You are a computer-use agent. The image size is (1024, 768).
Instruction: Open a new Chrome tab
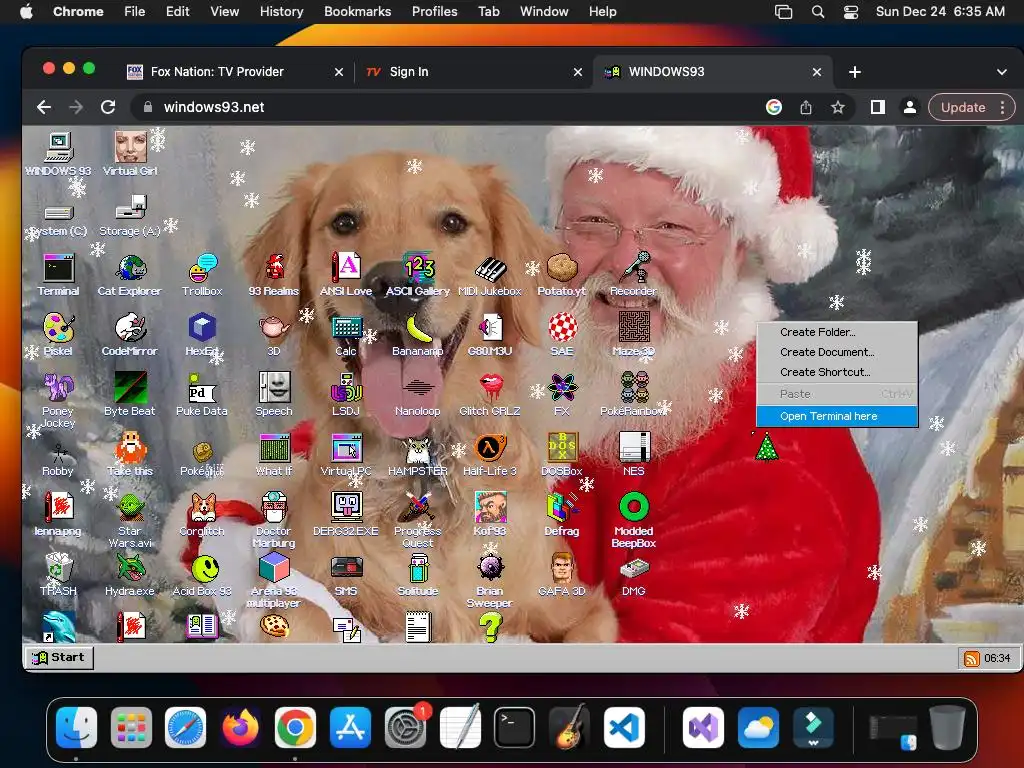point(855,72)
